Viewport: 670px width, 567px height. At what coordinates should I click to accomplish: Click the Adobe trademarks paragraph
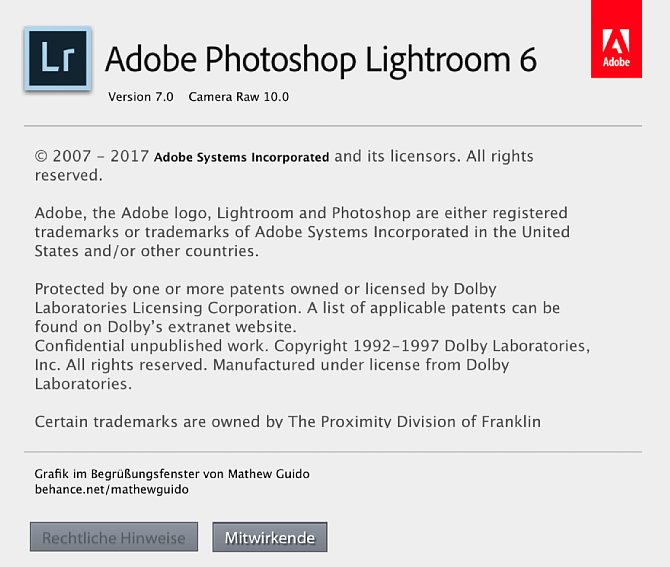coord(300,231)
